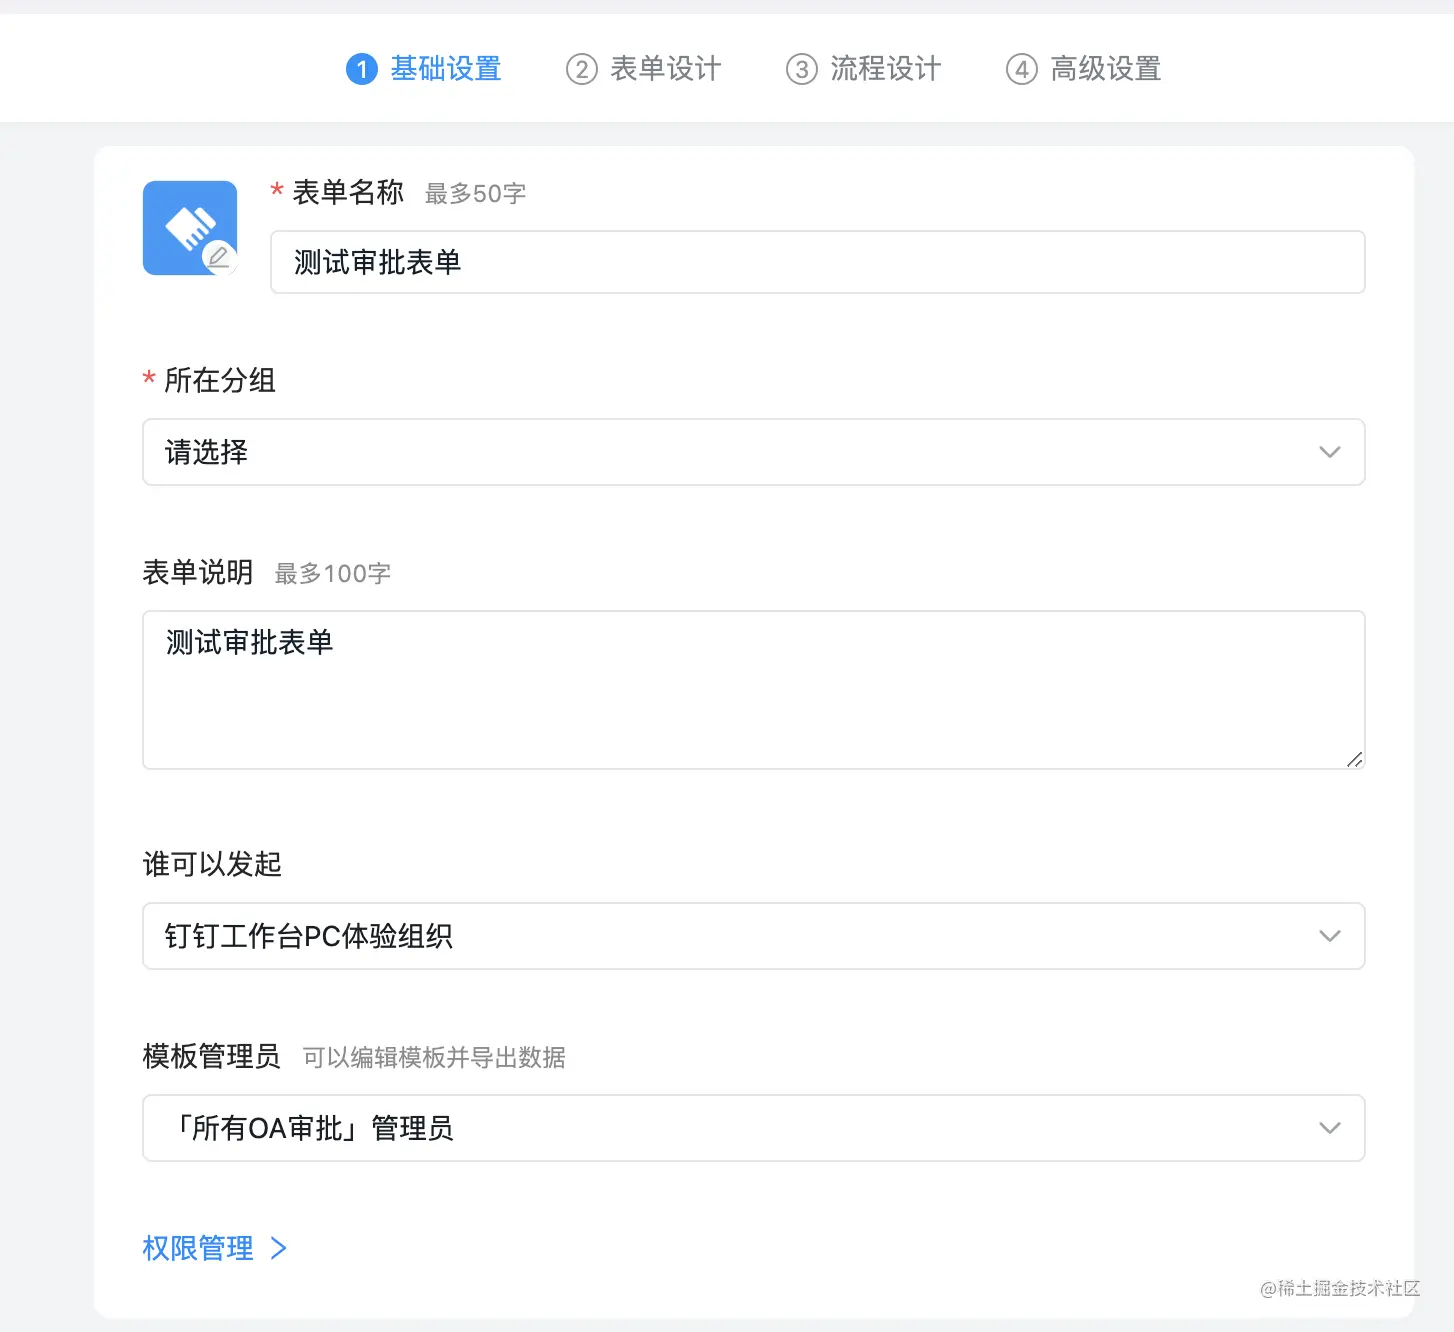This screenshot has height=1332, width=1454.
Task: Open the 表单设计 step tab
Action: click(x=644, y=69)
